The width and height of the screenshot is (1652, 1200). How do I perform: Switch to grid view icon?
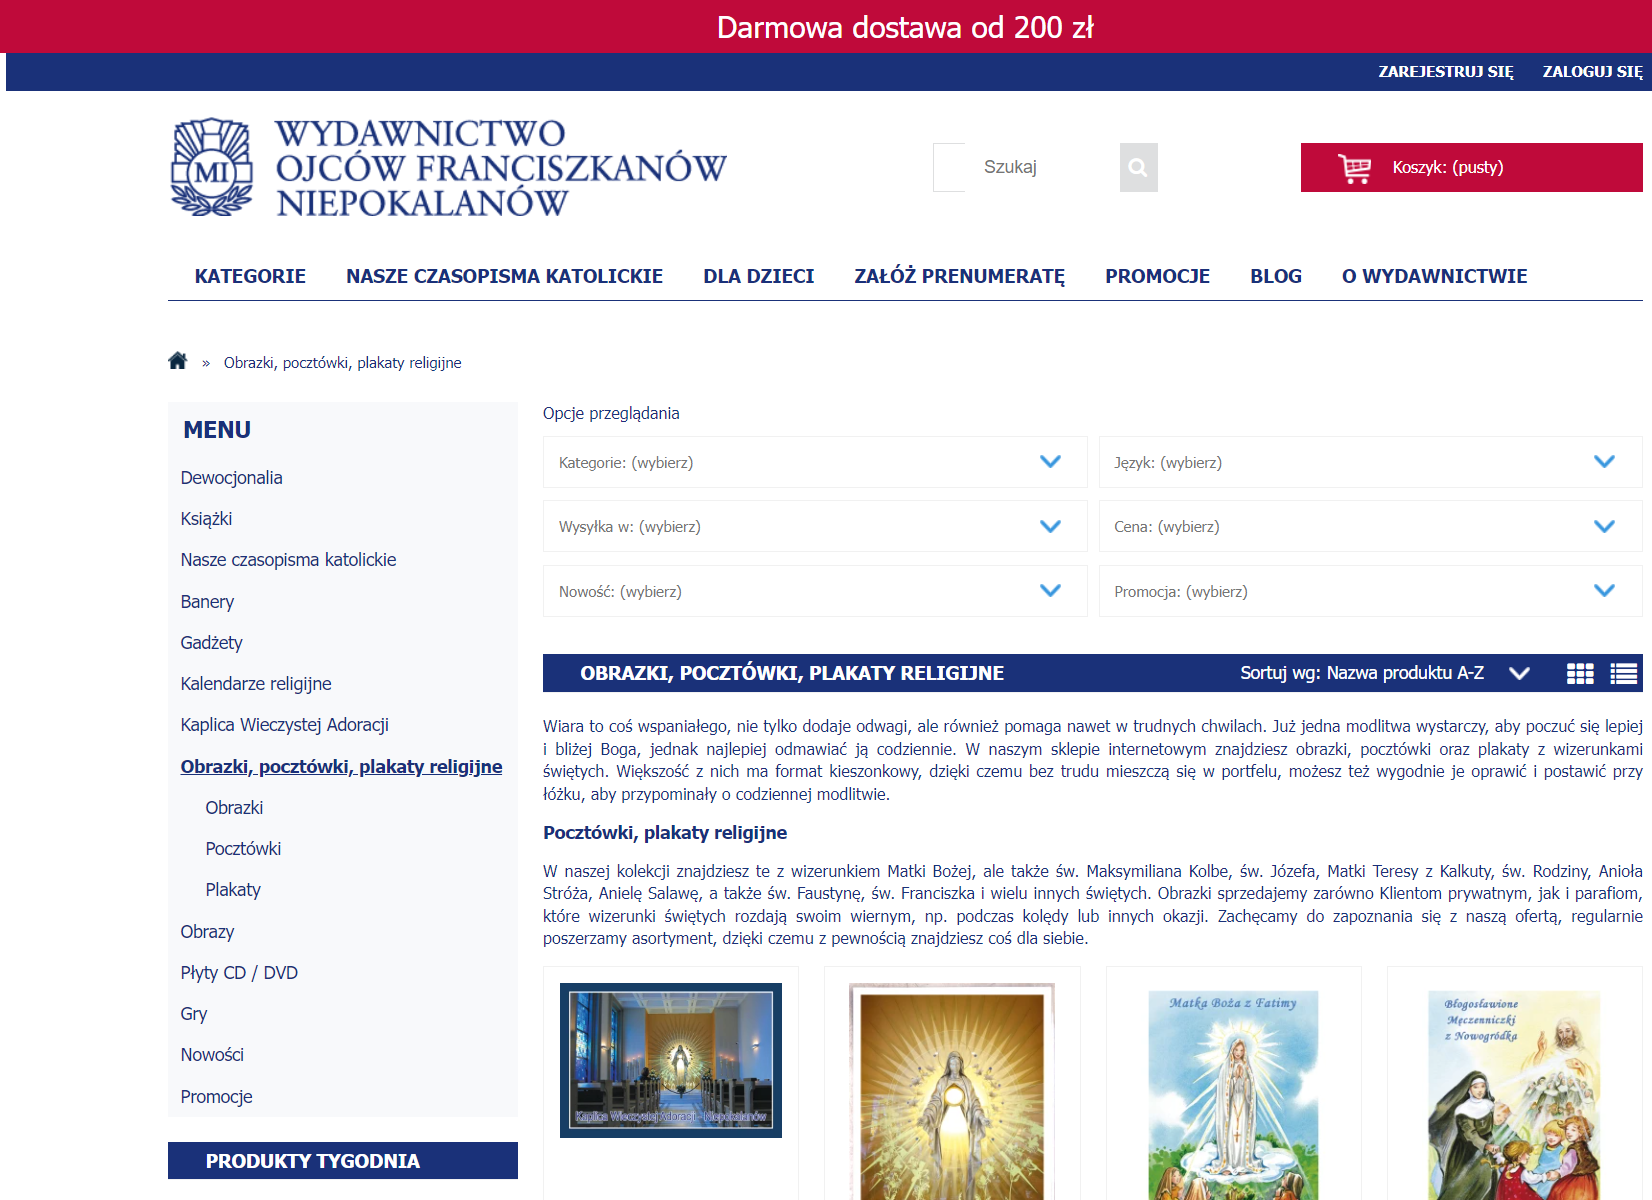point(1580,673)
